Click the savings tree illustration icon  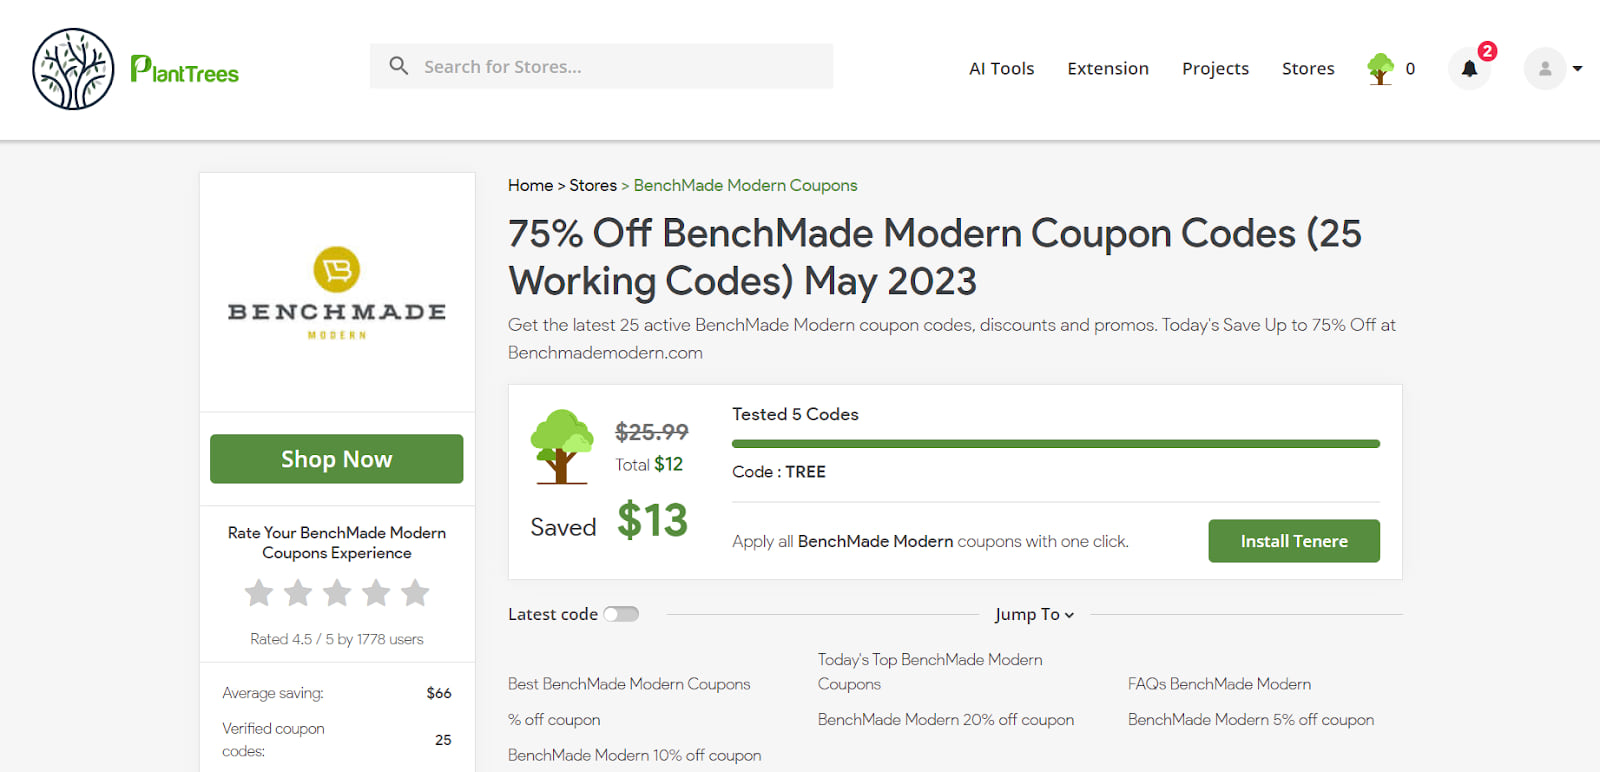[x=561, y=446]
